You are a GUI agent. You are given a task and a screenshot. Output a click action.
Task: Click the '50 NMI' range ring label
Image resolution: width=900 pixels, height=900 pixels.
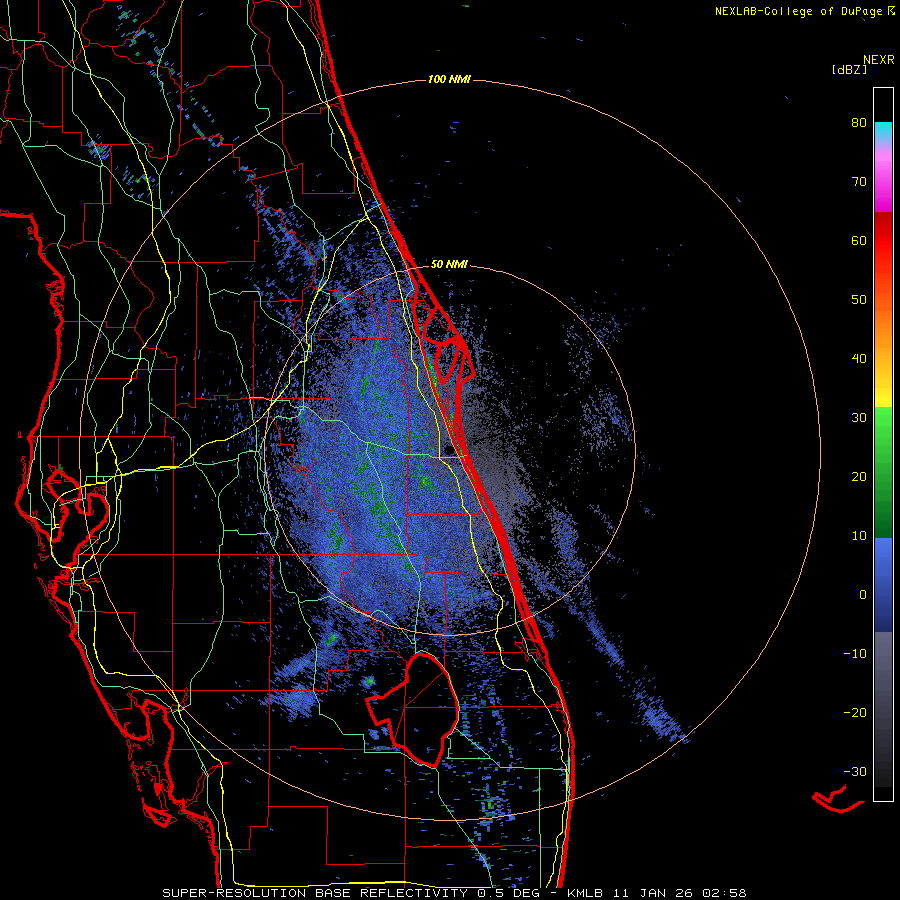point(449,264)
